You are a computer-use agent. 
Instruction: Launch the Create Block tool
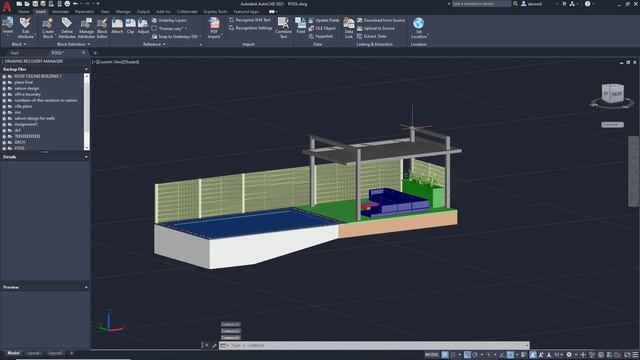pyautogui.click(x=48, y=28)
